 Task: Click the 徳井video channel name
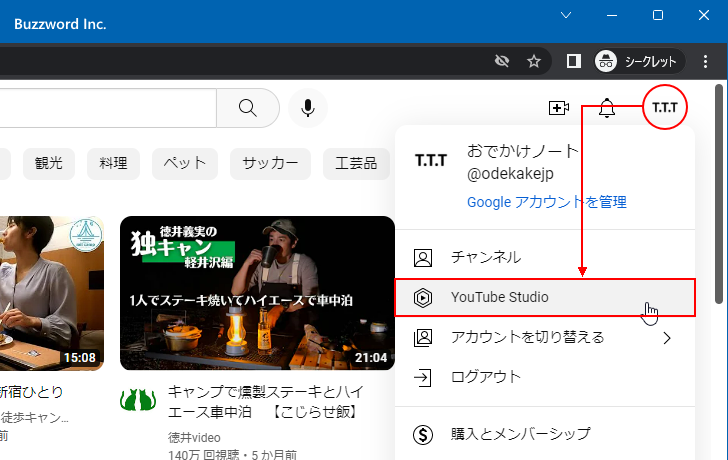point(194,437)
